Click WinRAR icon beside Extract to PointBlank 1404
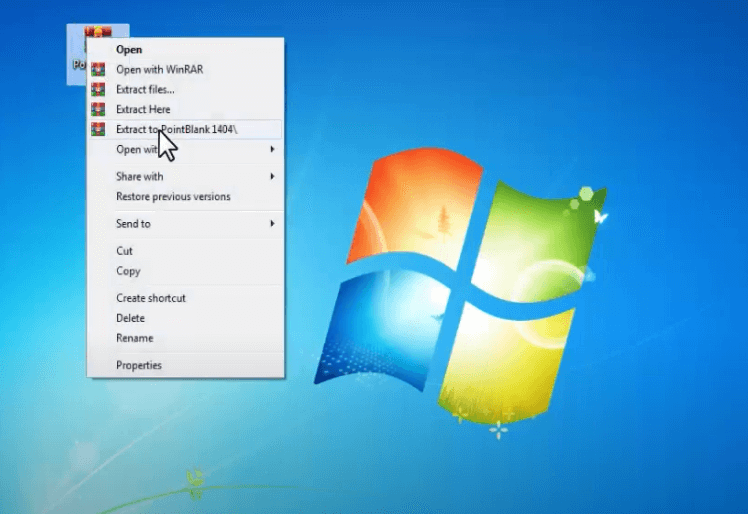Screen dimensions: 748x514 tap(98, 129)
